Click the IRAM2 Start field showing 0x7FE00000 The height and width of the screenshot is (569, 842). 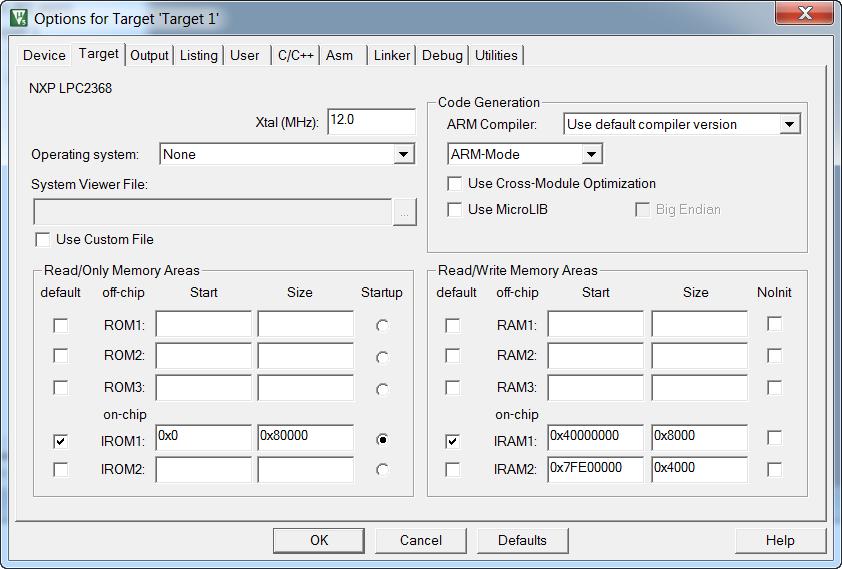(596, 470)
